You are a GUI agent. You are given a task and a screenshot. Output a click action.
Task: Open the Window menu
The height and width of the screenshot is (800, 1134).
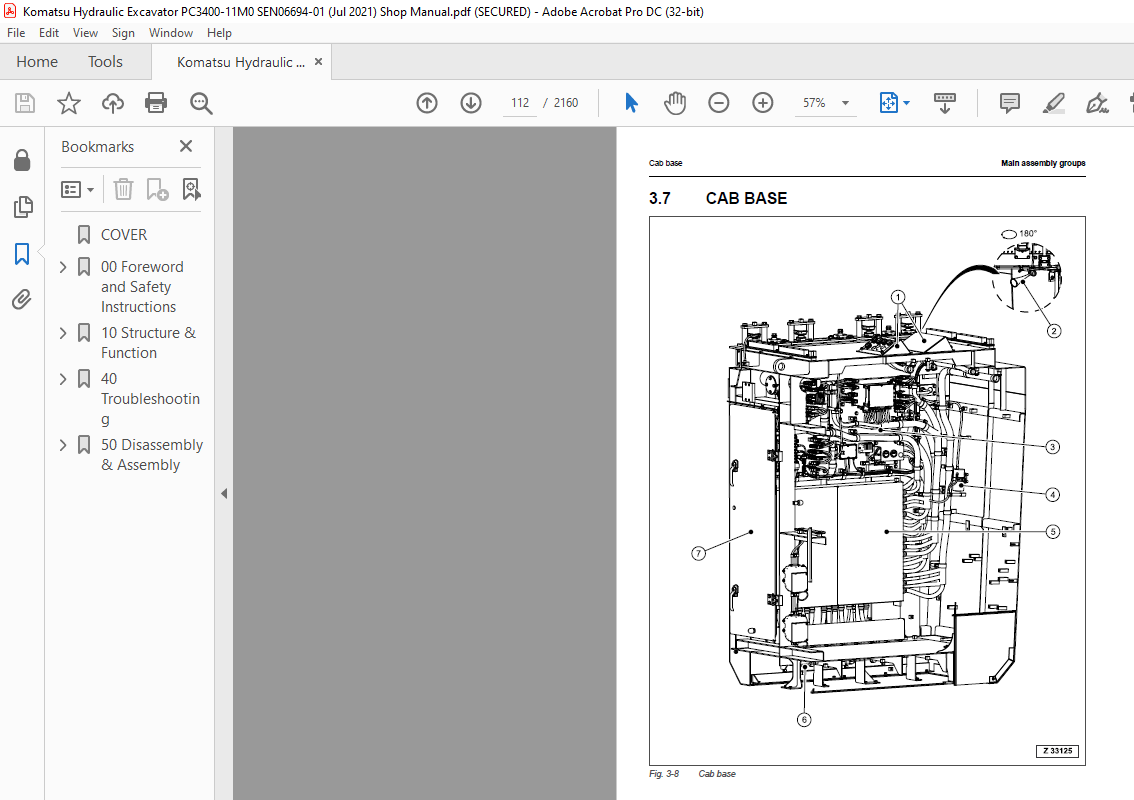tap(171, 33)
